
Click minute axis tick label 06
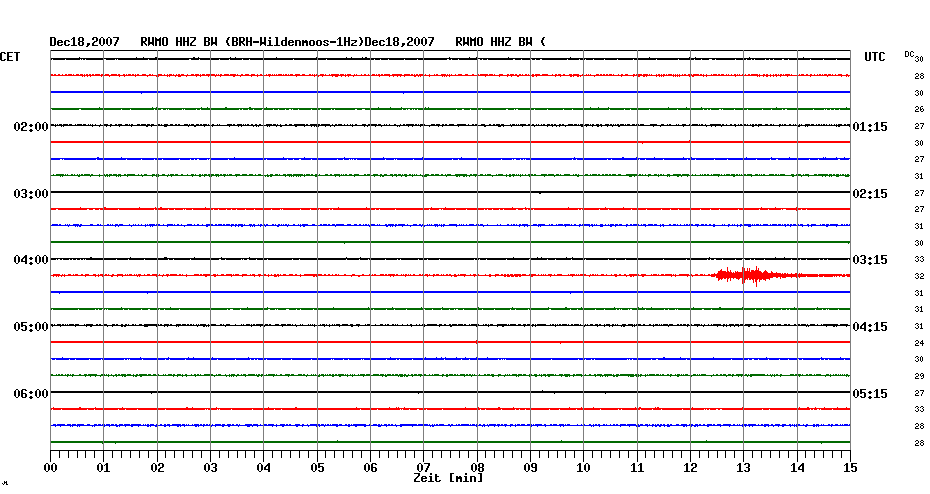(x=371, y=468)
